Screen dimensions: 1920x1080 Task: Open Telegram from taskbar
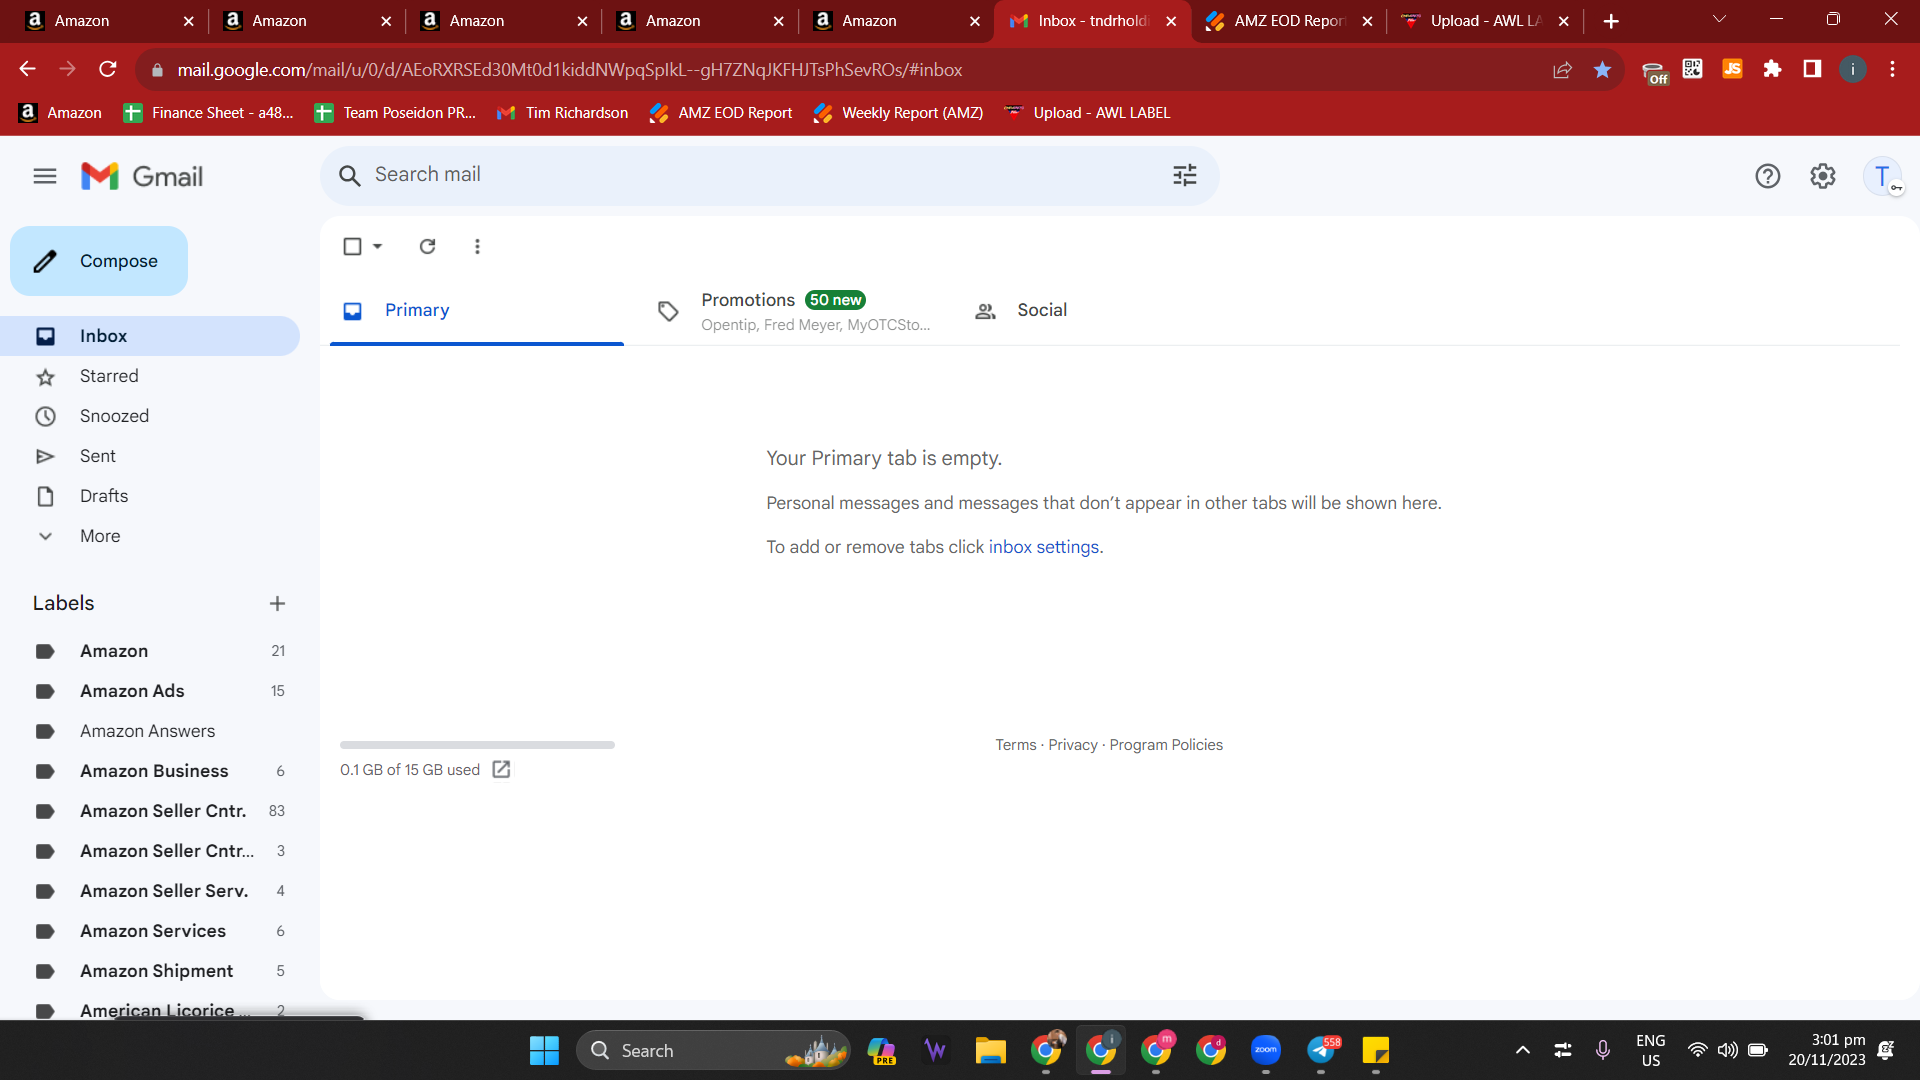click(1321, 1051)
